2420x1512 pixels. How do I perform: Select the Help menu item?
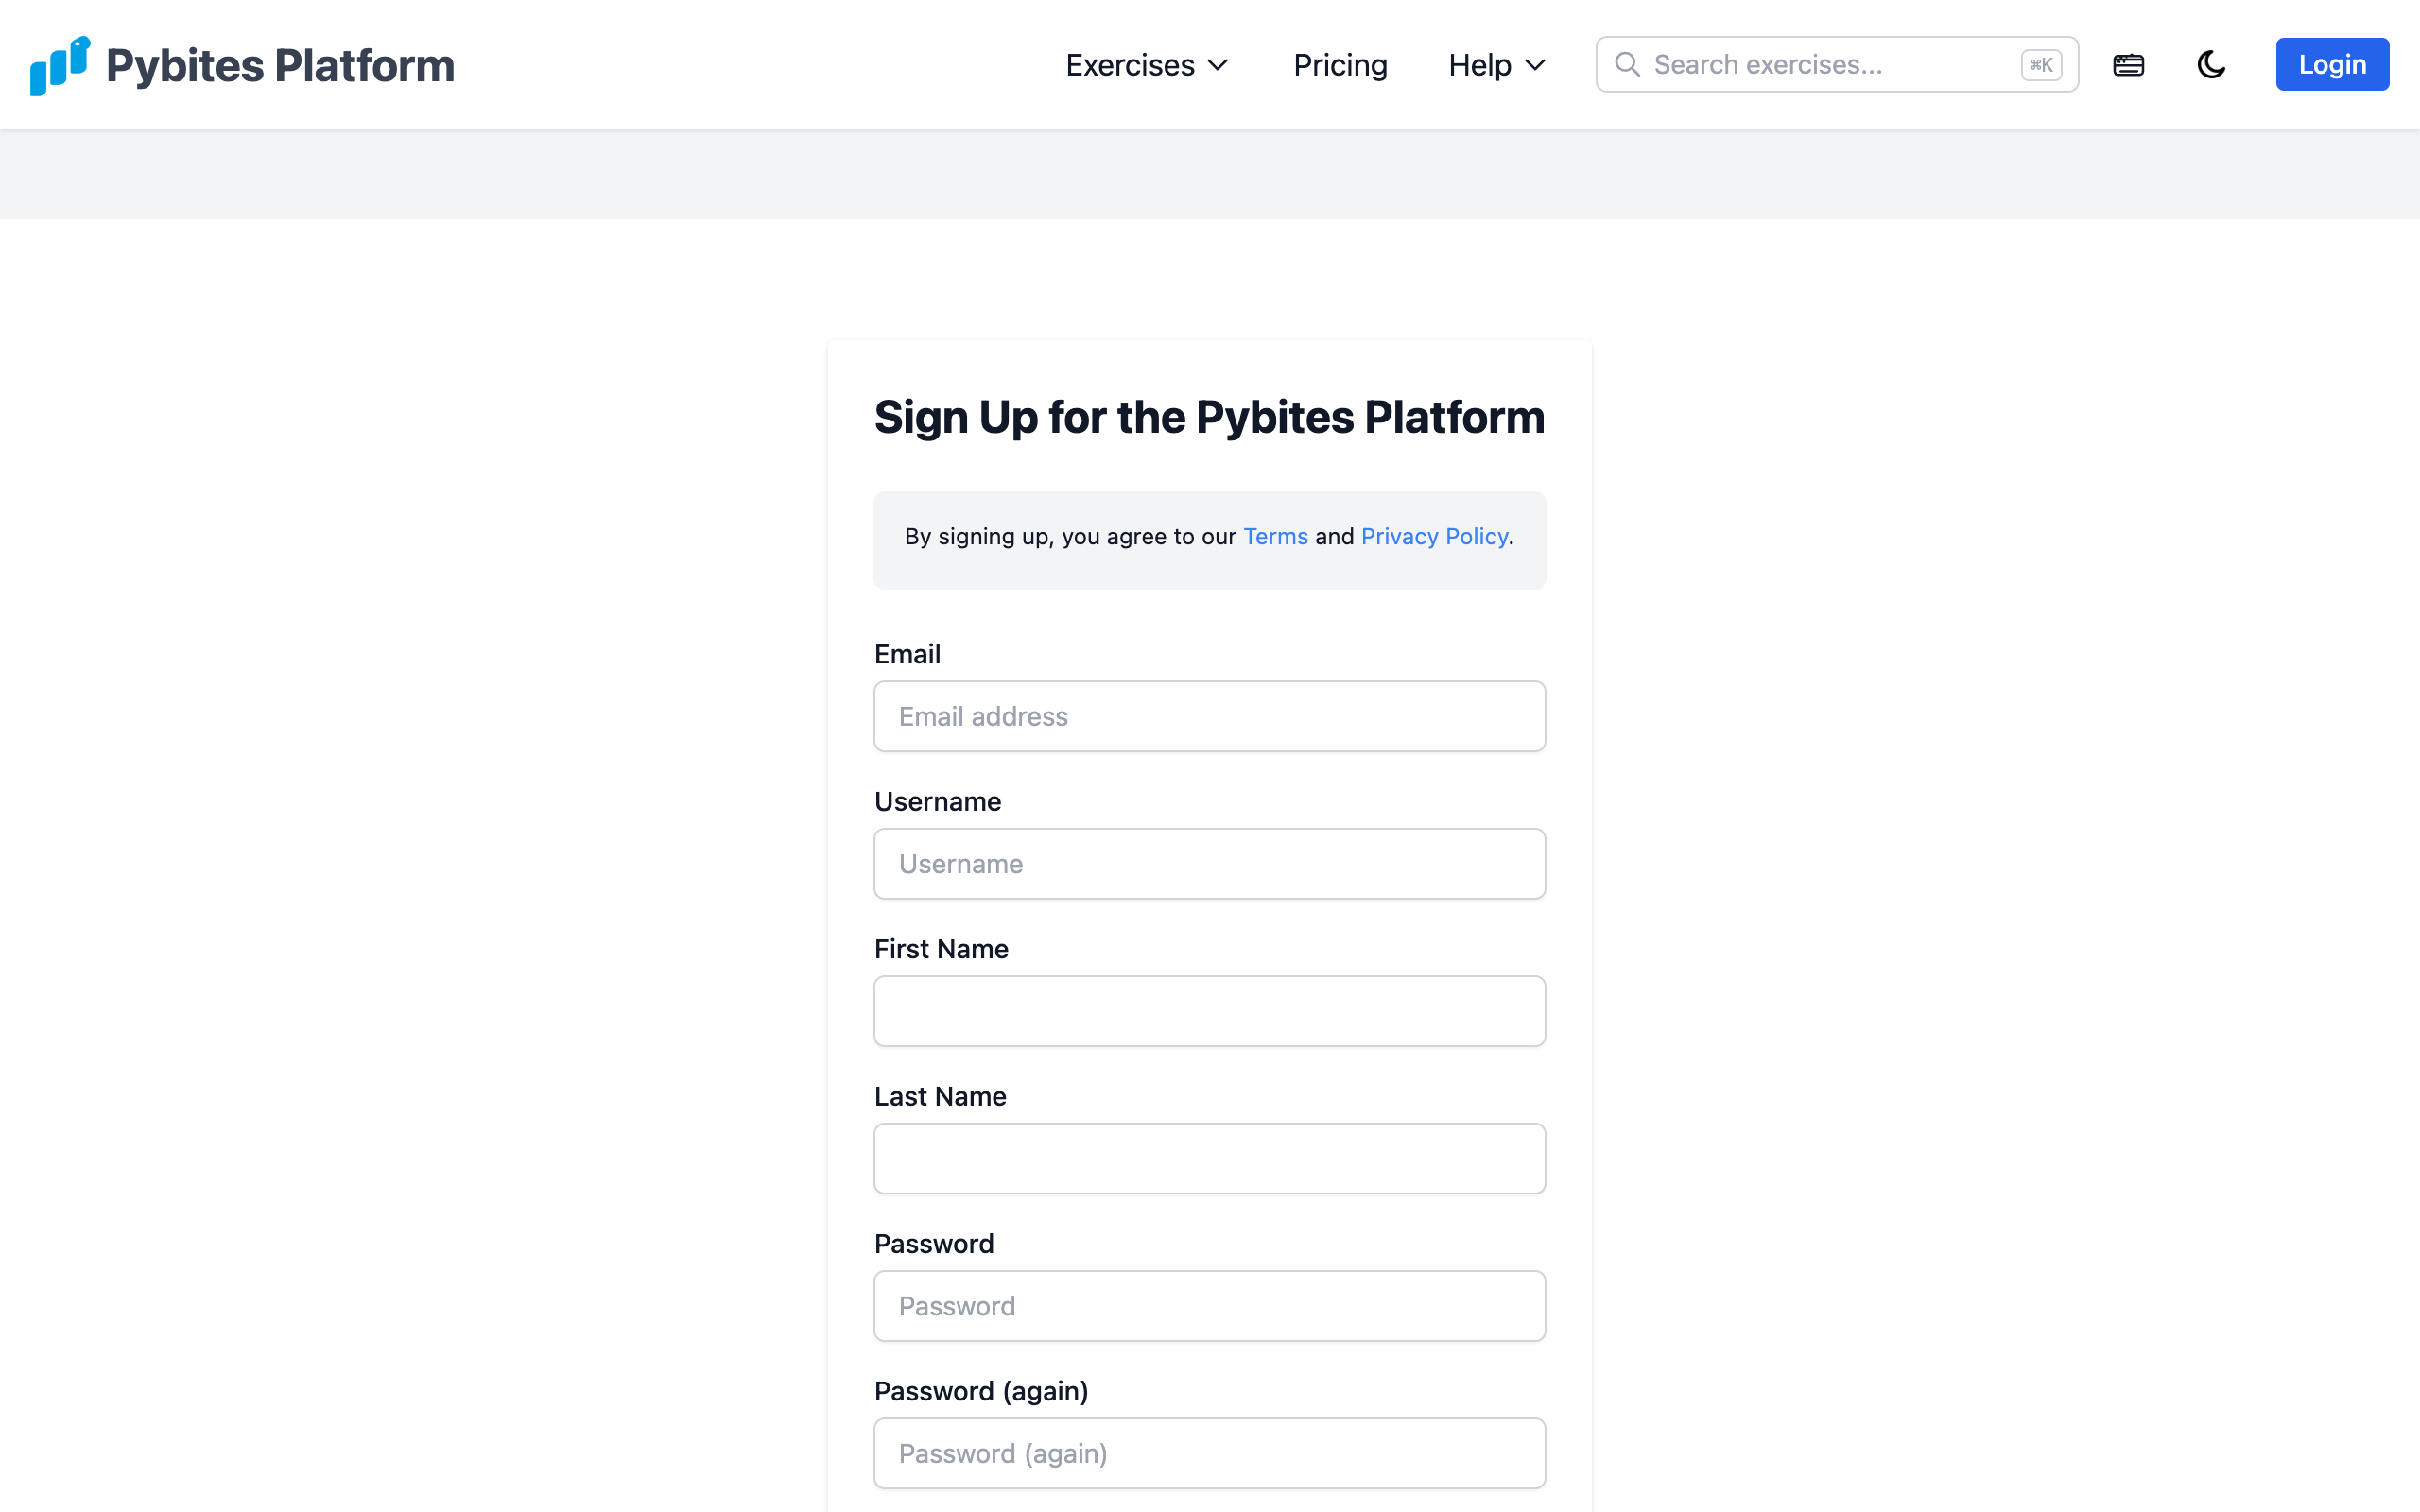(1480, 64)
